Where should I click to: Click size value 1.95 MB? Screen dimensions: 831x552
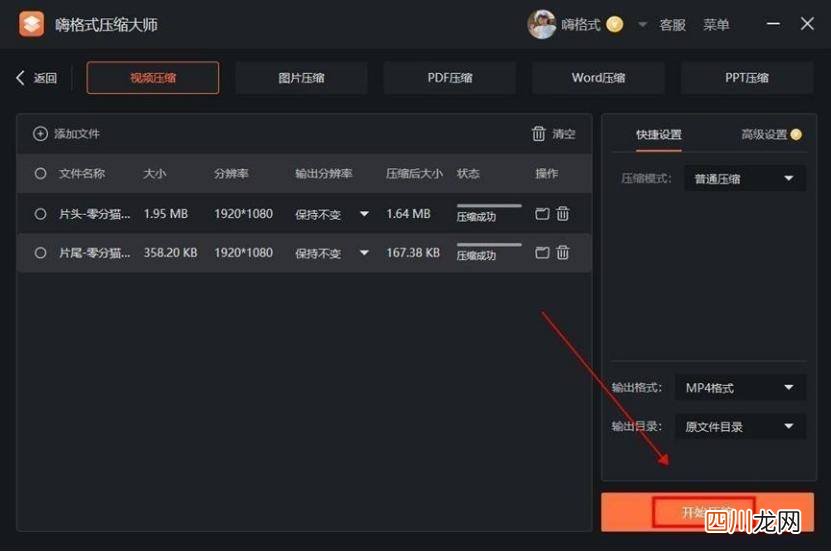click(166, 214)
